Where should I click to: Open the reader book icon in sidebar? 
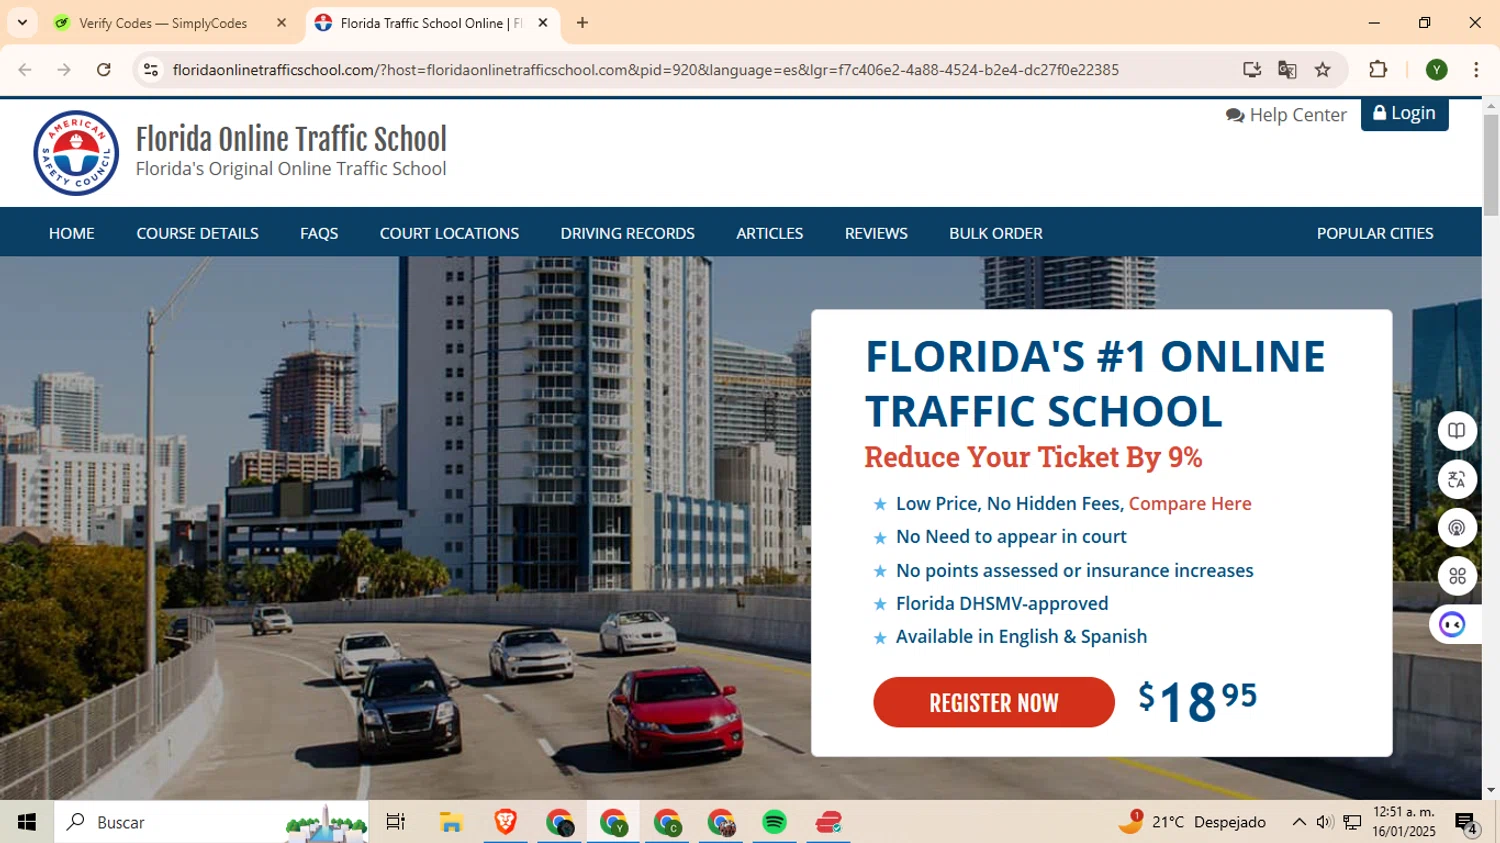pos(1457,431)
